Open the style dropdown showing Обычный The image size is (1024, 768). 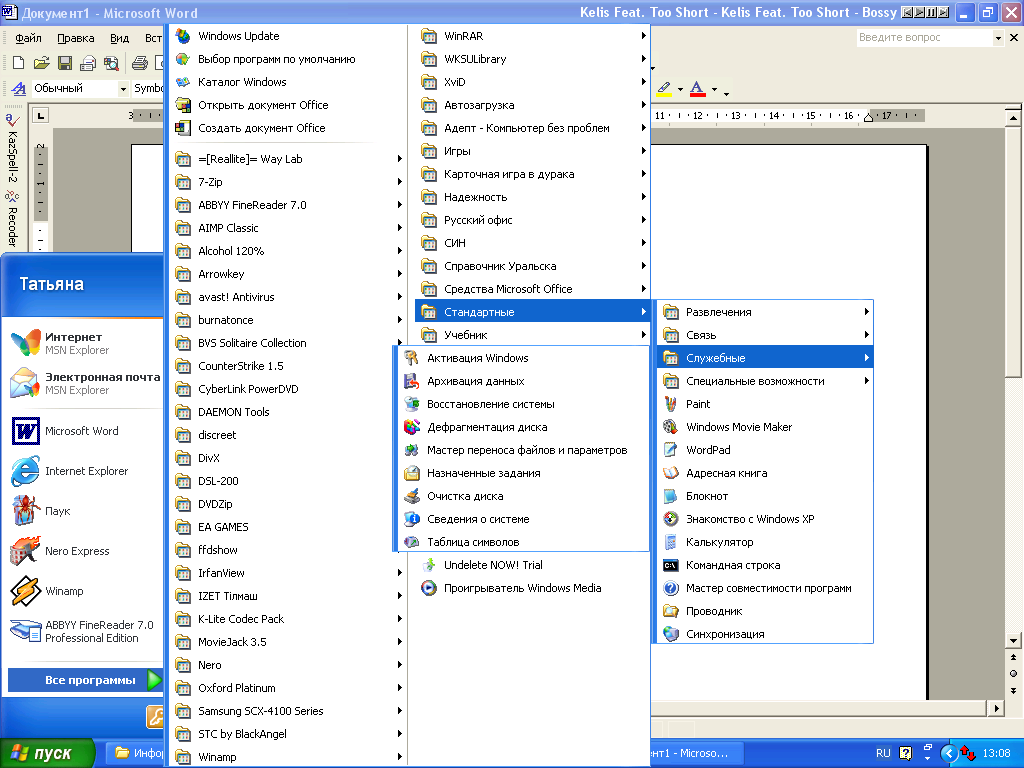click(123, 89)
